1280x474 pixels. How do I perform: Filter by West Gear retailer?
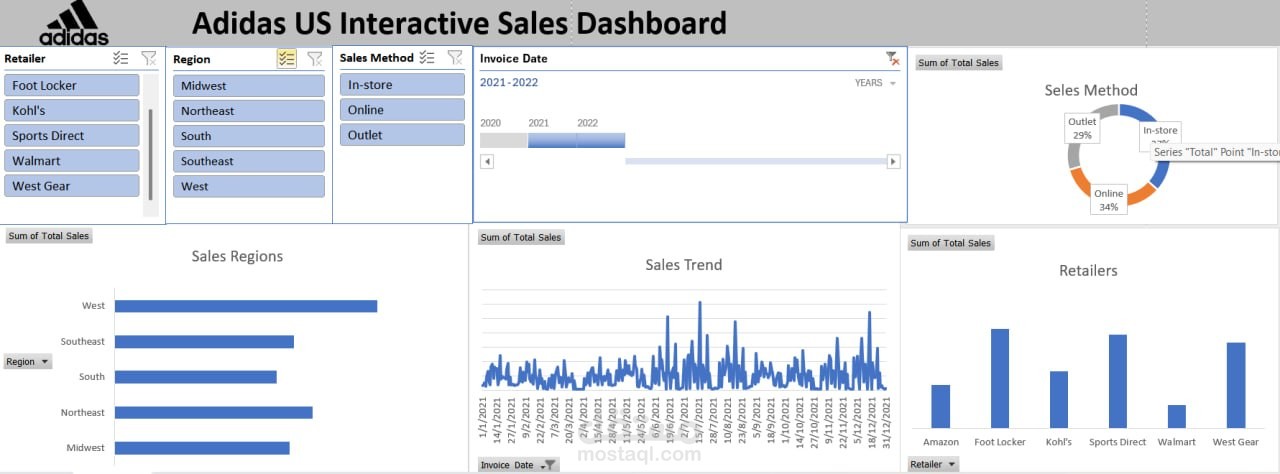pyautogui.click(x=72, y=185)
